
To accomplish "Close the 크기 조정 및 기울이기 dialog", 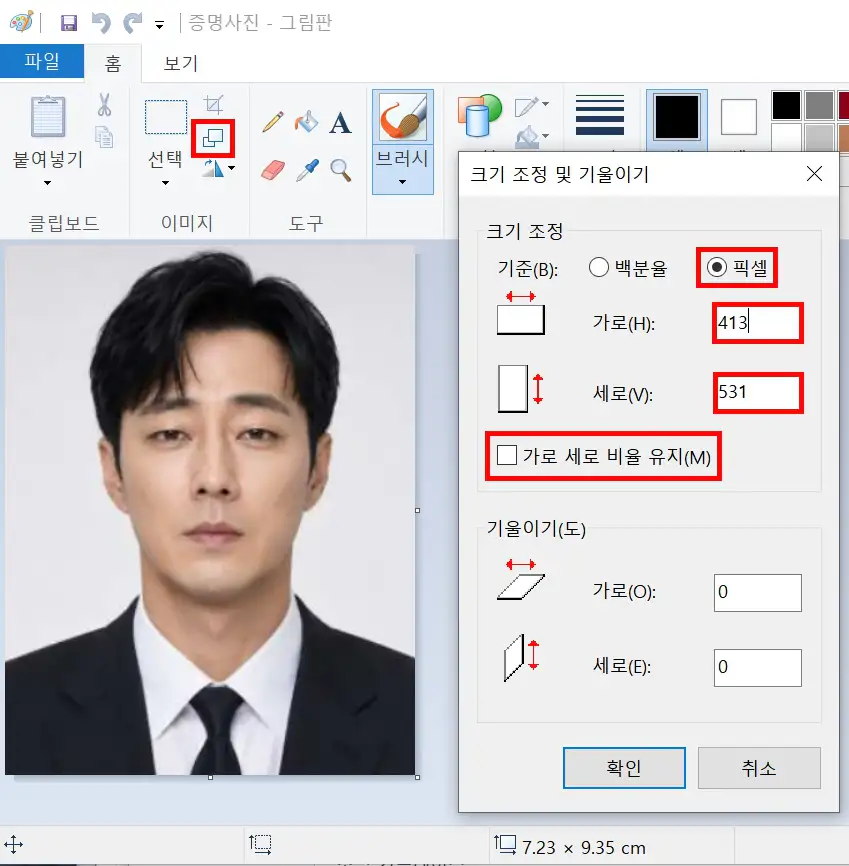I will (x=814, y=174).
